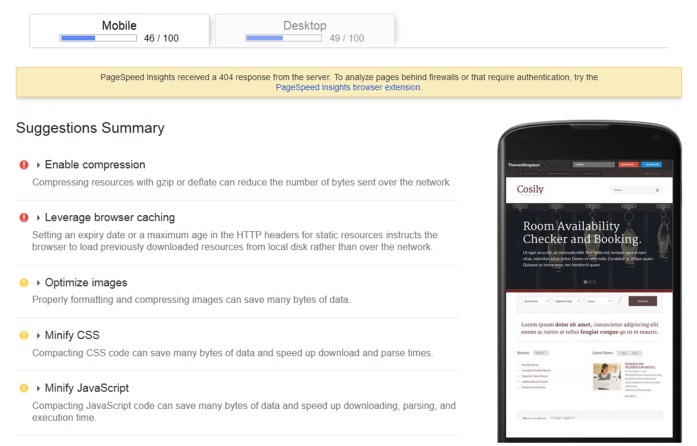697x446 pixels.
Task: Expand the Optimize images disclosure triangle
Action: [x=38, y=283]
